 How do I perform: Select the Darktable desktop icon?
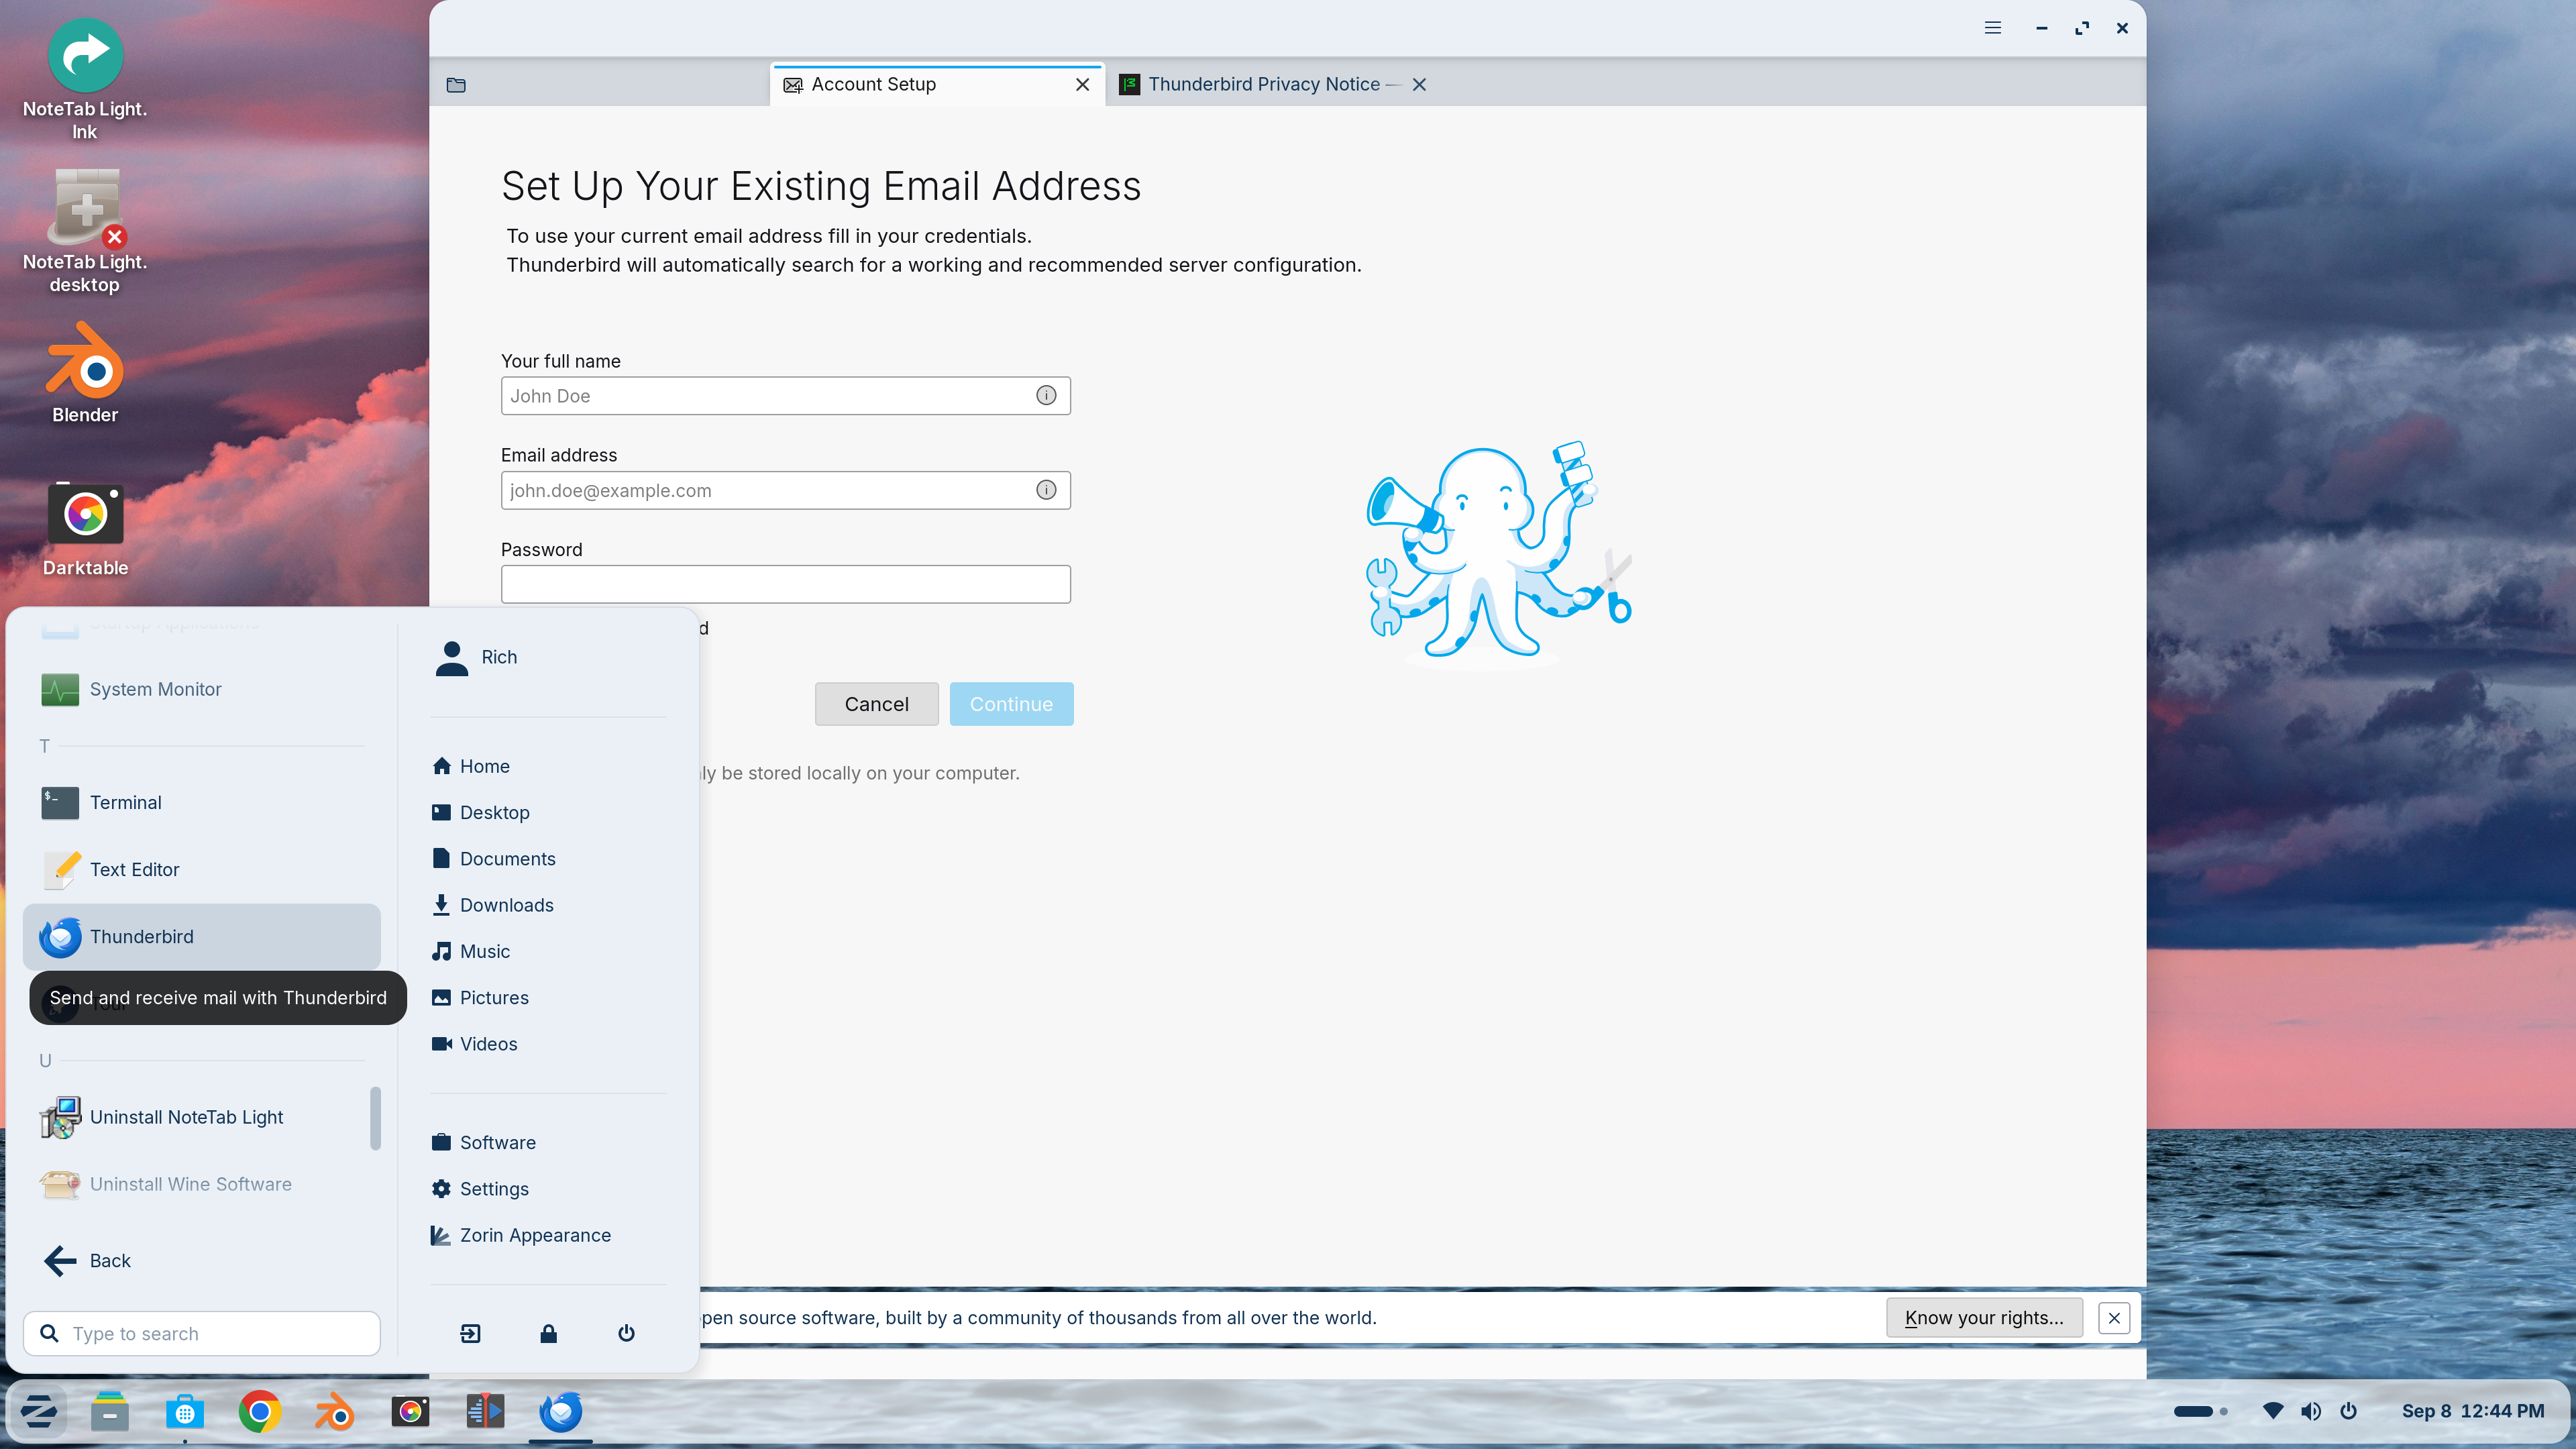tap(85, 530)
